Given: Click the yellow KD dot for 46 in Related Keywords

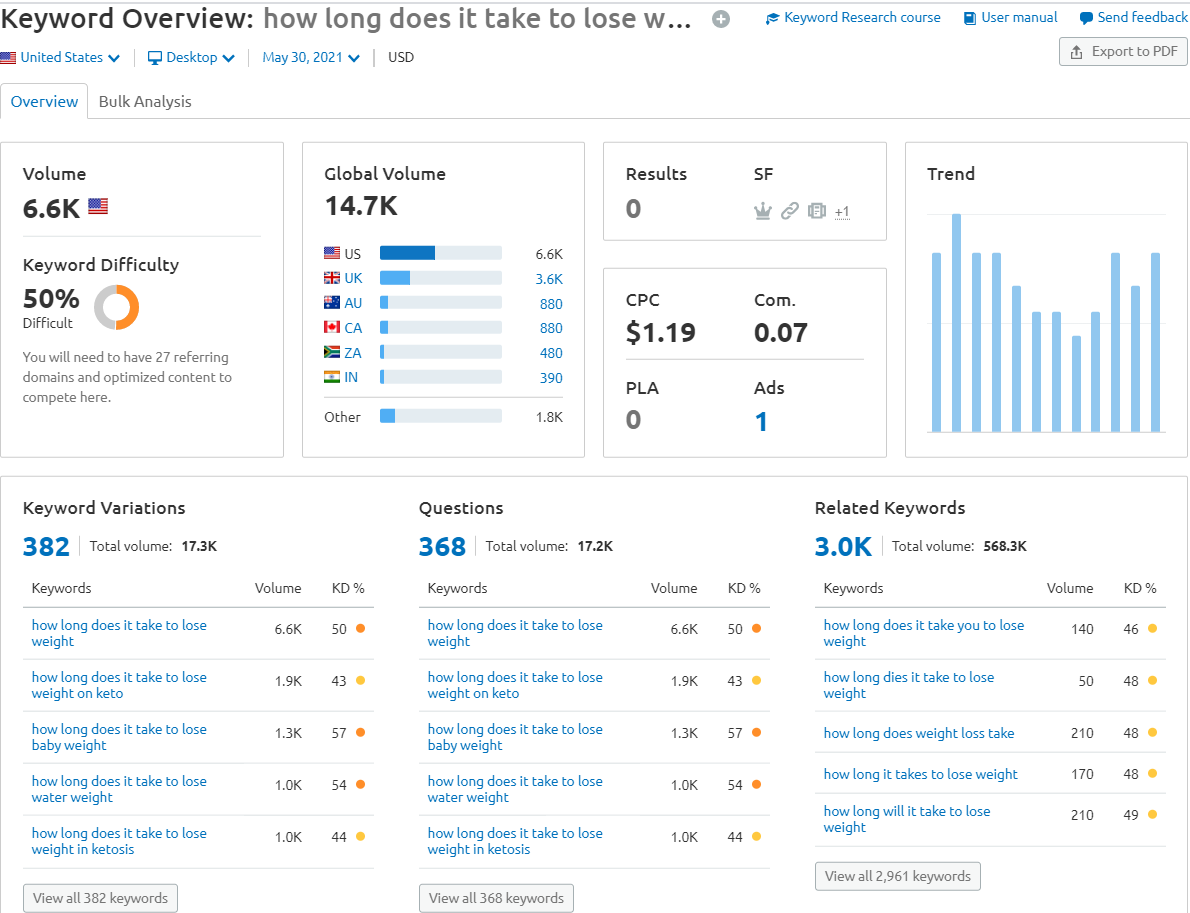Looking at the screenshot, I should 1152,628.
